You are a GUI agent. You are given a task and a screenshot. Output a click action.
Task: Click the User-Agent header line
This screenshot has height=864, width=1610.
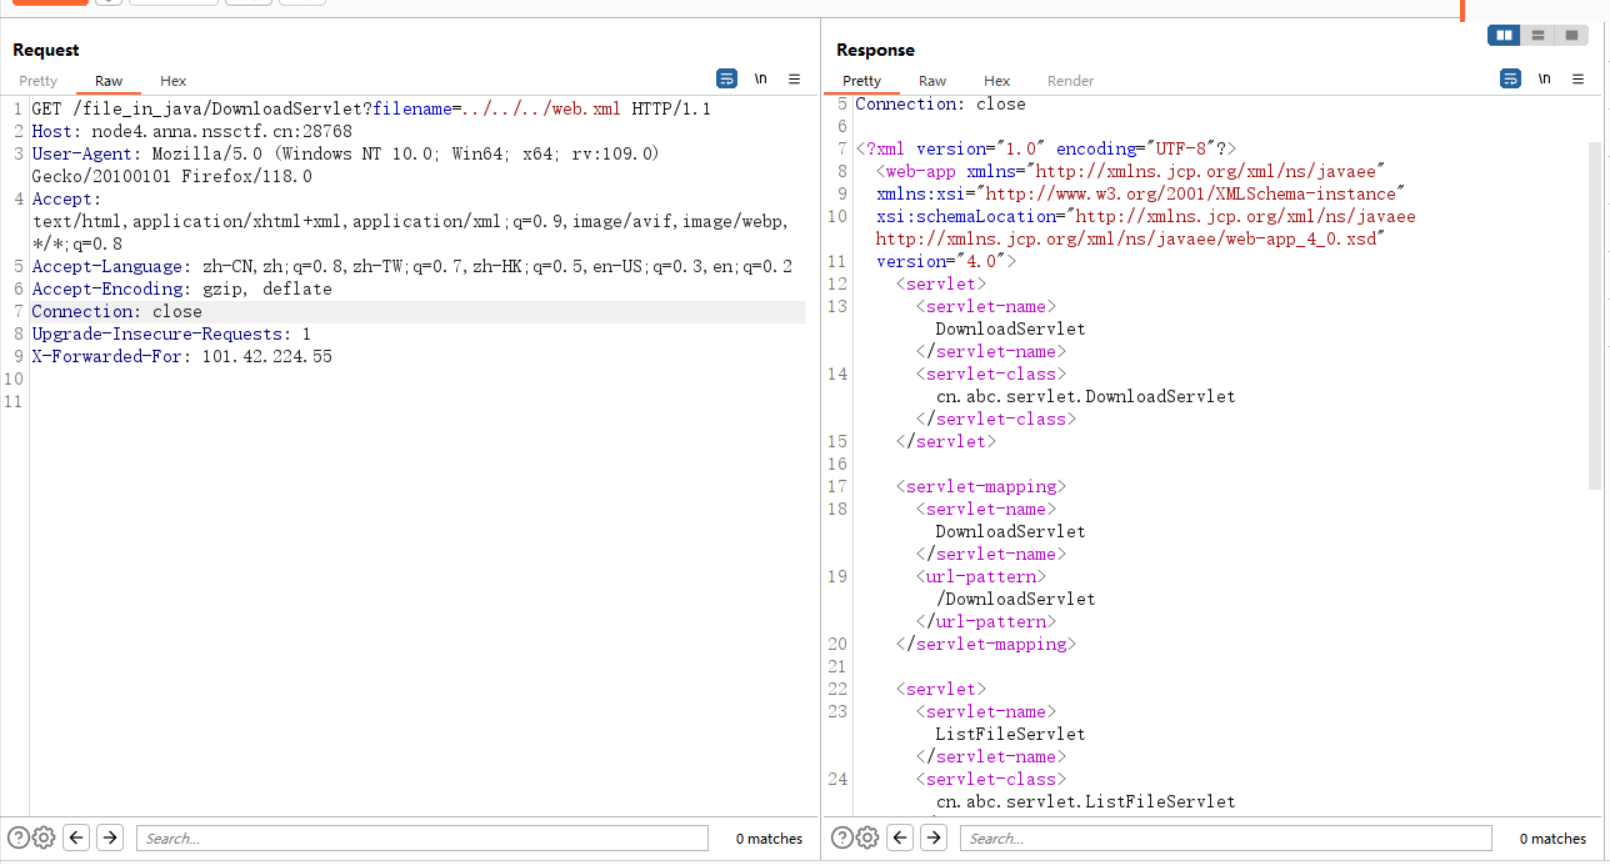pyautogui.click(x=345, y=165)
